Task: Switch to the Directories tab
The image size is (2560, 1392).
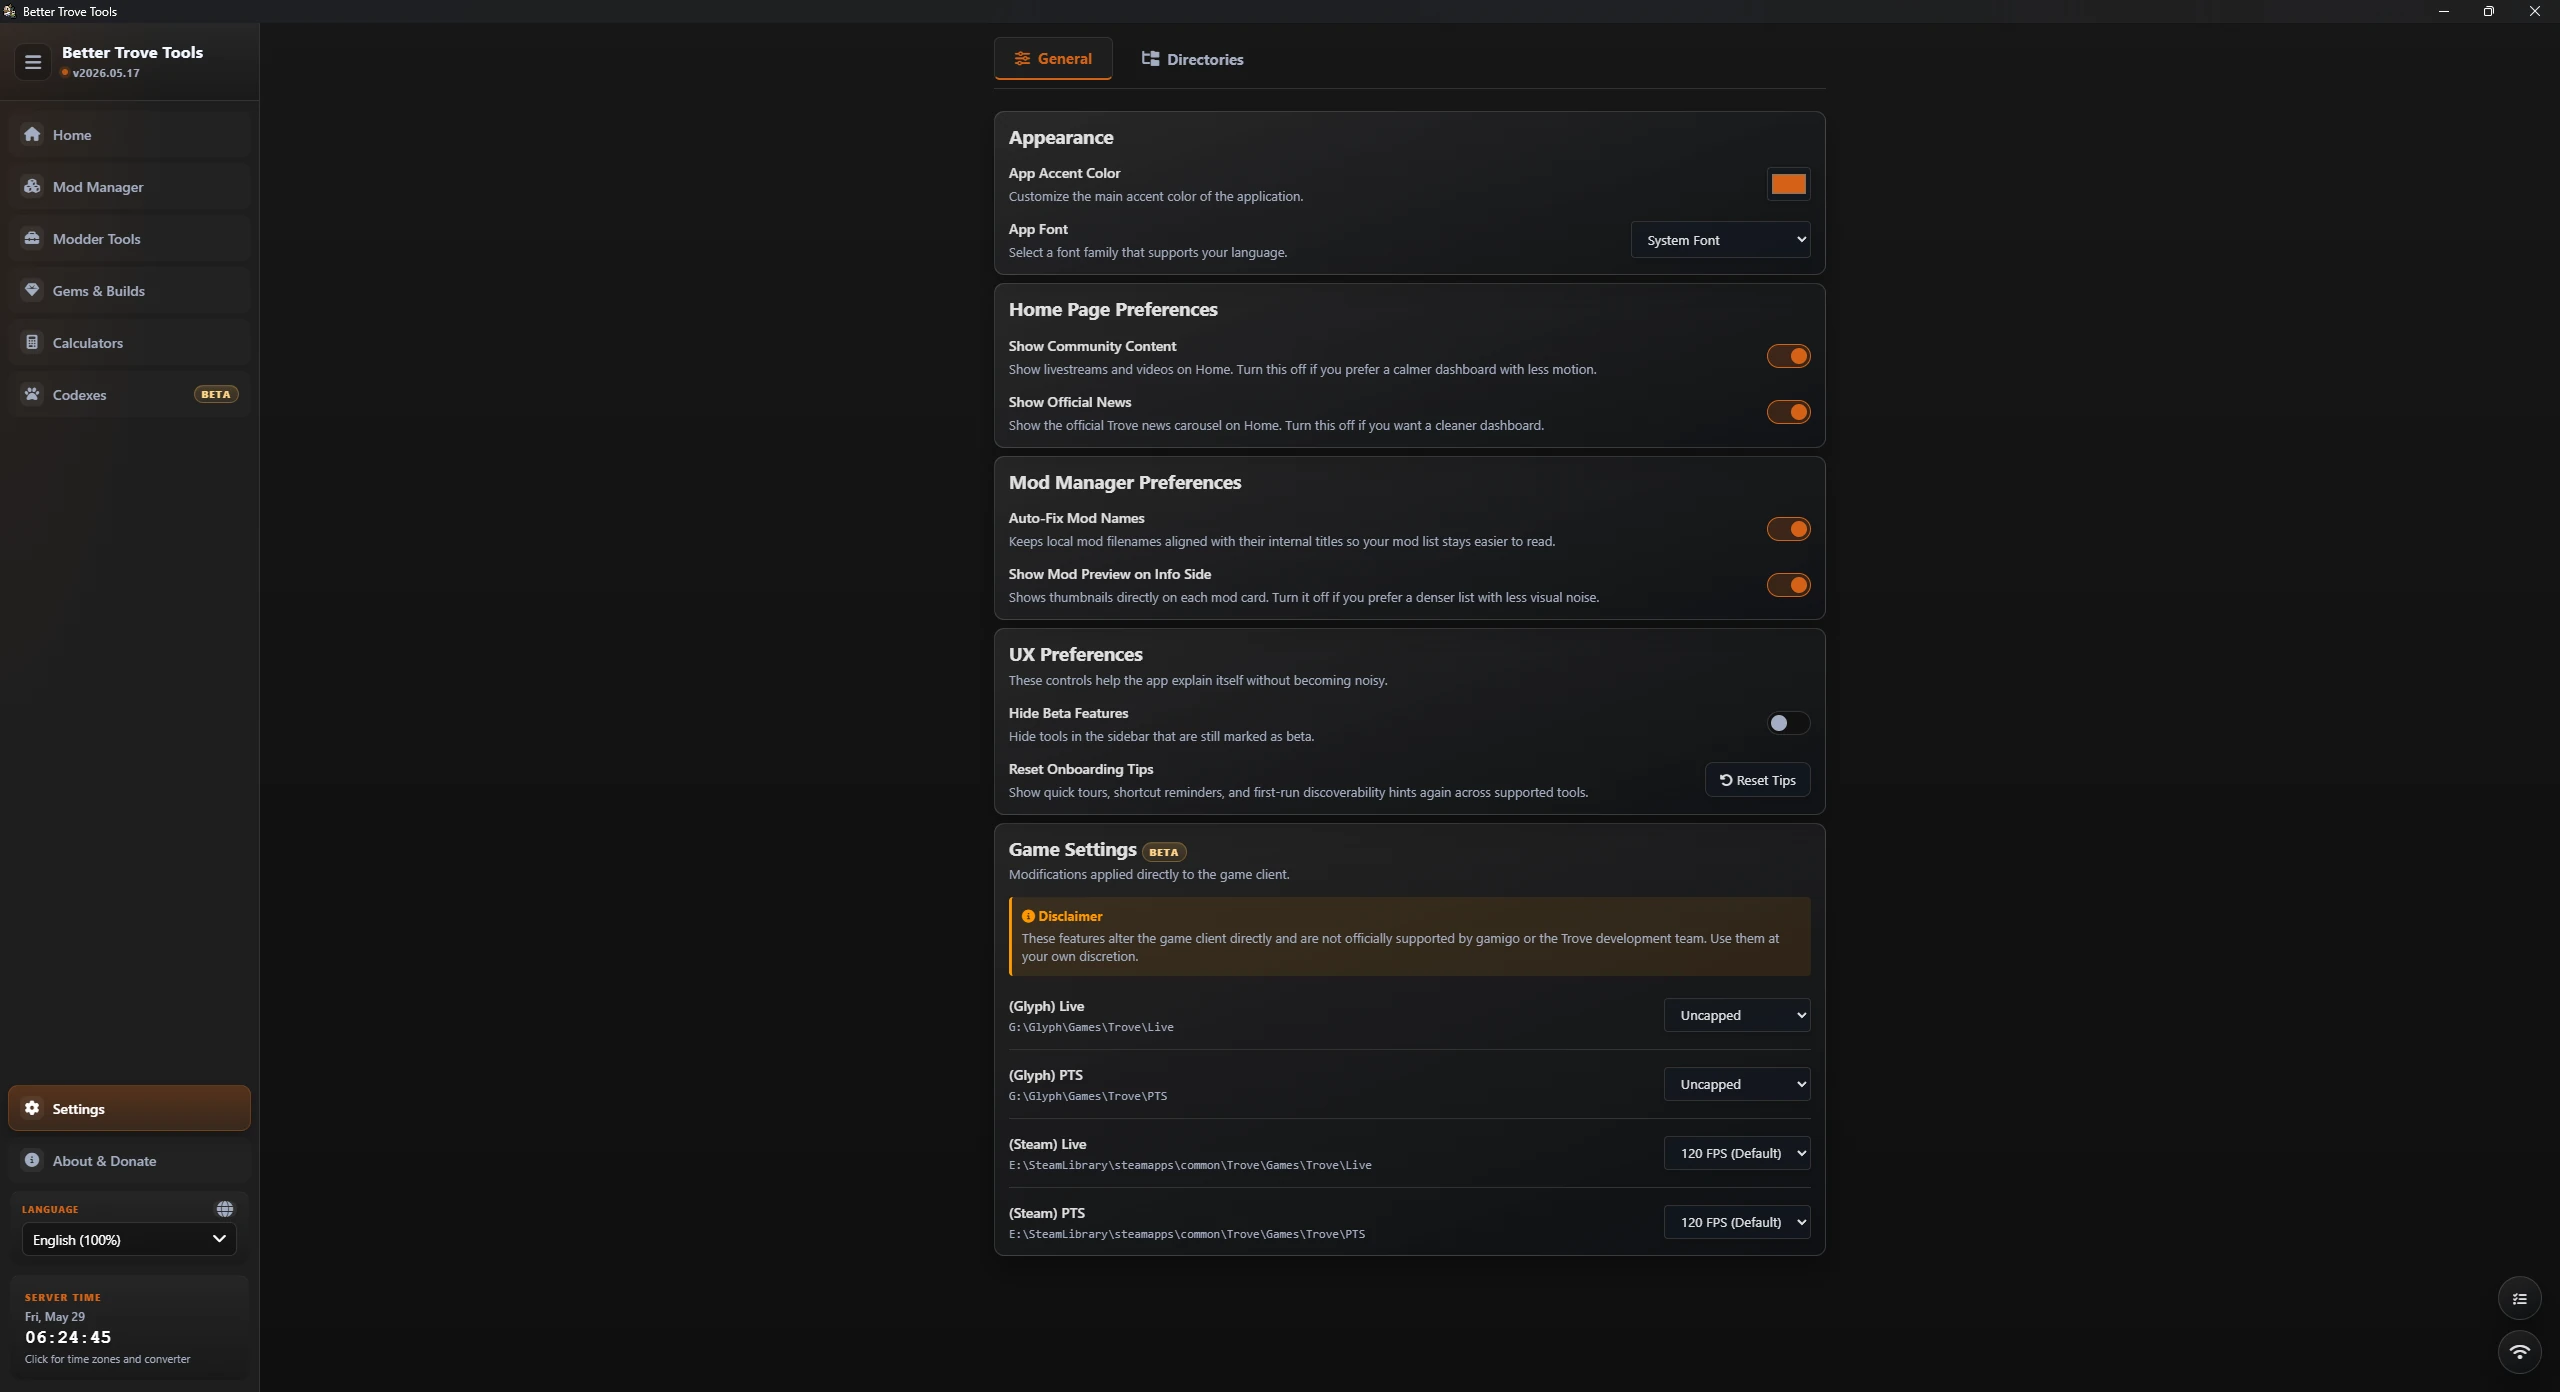Action: pyautogui.click(x=1192, y=59)
